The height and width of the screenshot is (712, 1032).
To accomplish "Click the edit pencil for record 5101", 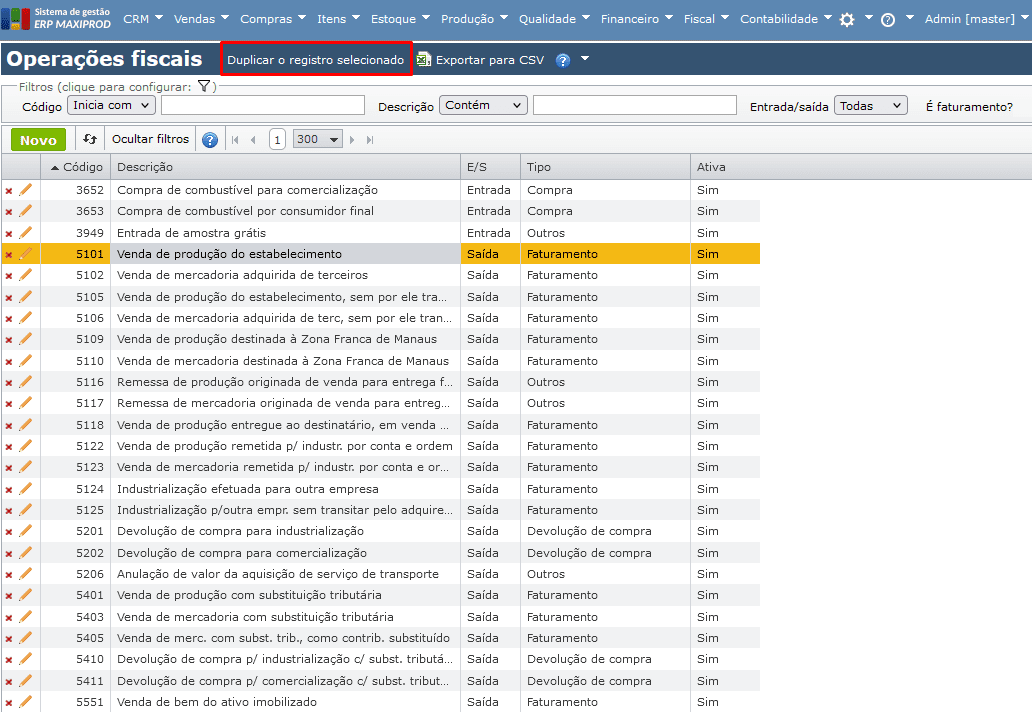I will pyautogui.click(x=26, y=254).
